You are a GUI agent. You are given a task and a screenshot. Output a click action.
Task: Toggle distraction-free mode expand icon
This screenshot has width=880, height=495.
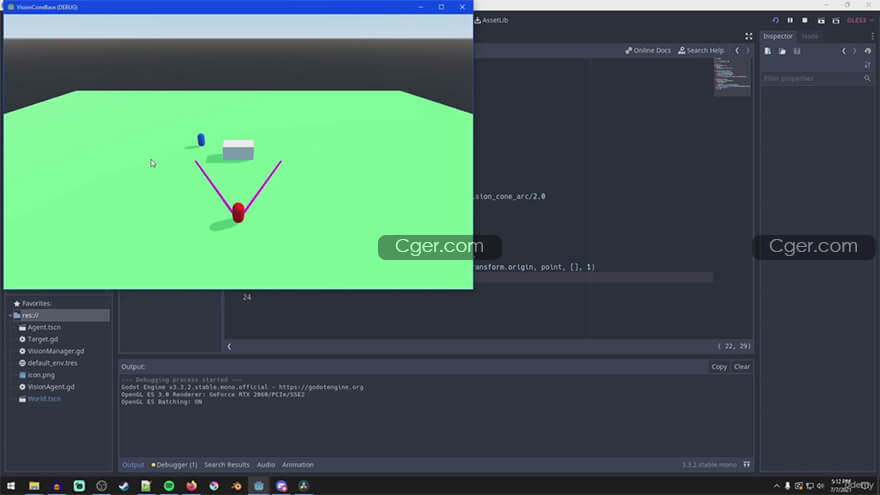[749, 36]
